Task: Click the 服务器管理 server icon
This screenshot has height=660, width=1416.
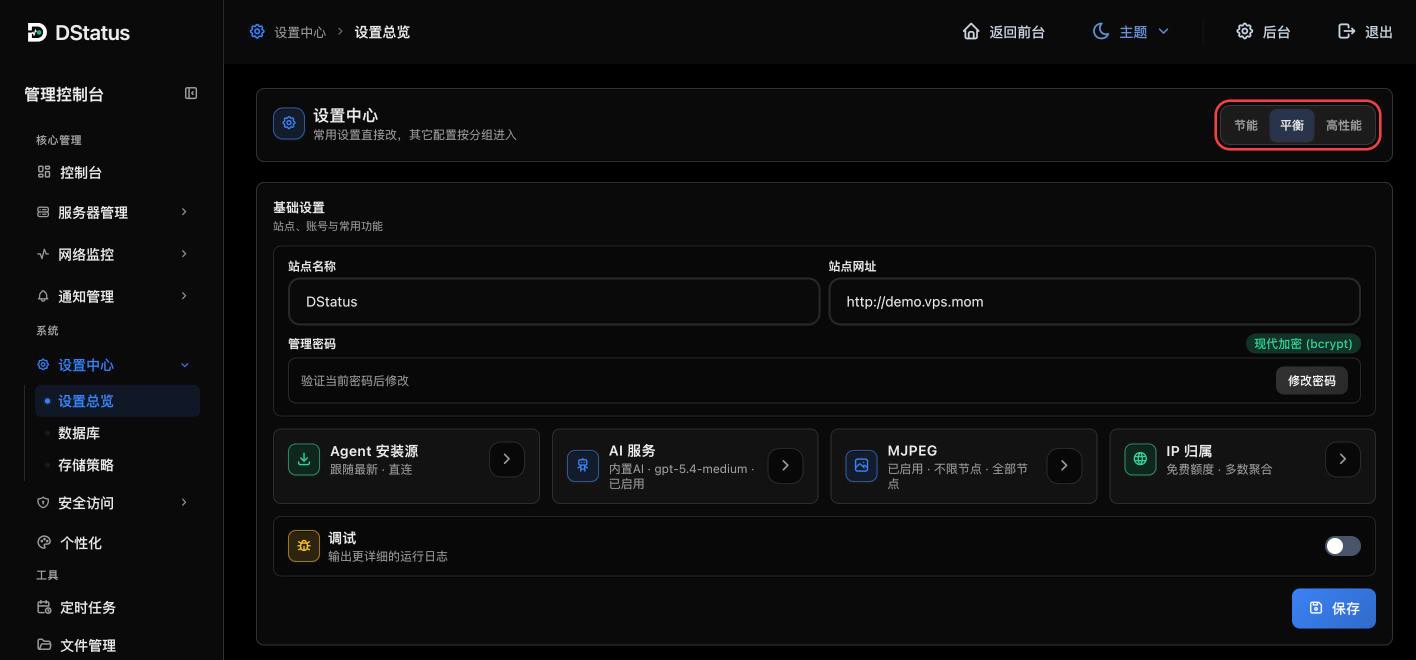Action: point(43,212)
